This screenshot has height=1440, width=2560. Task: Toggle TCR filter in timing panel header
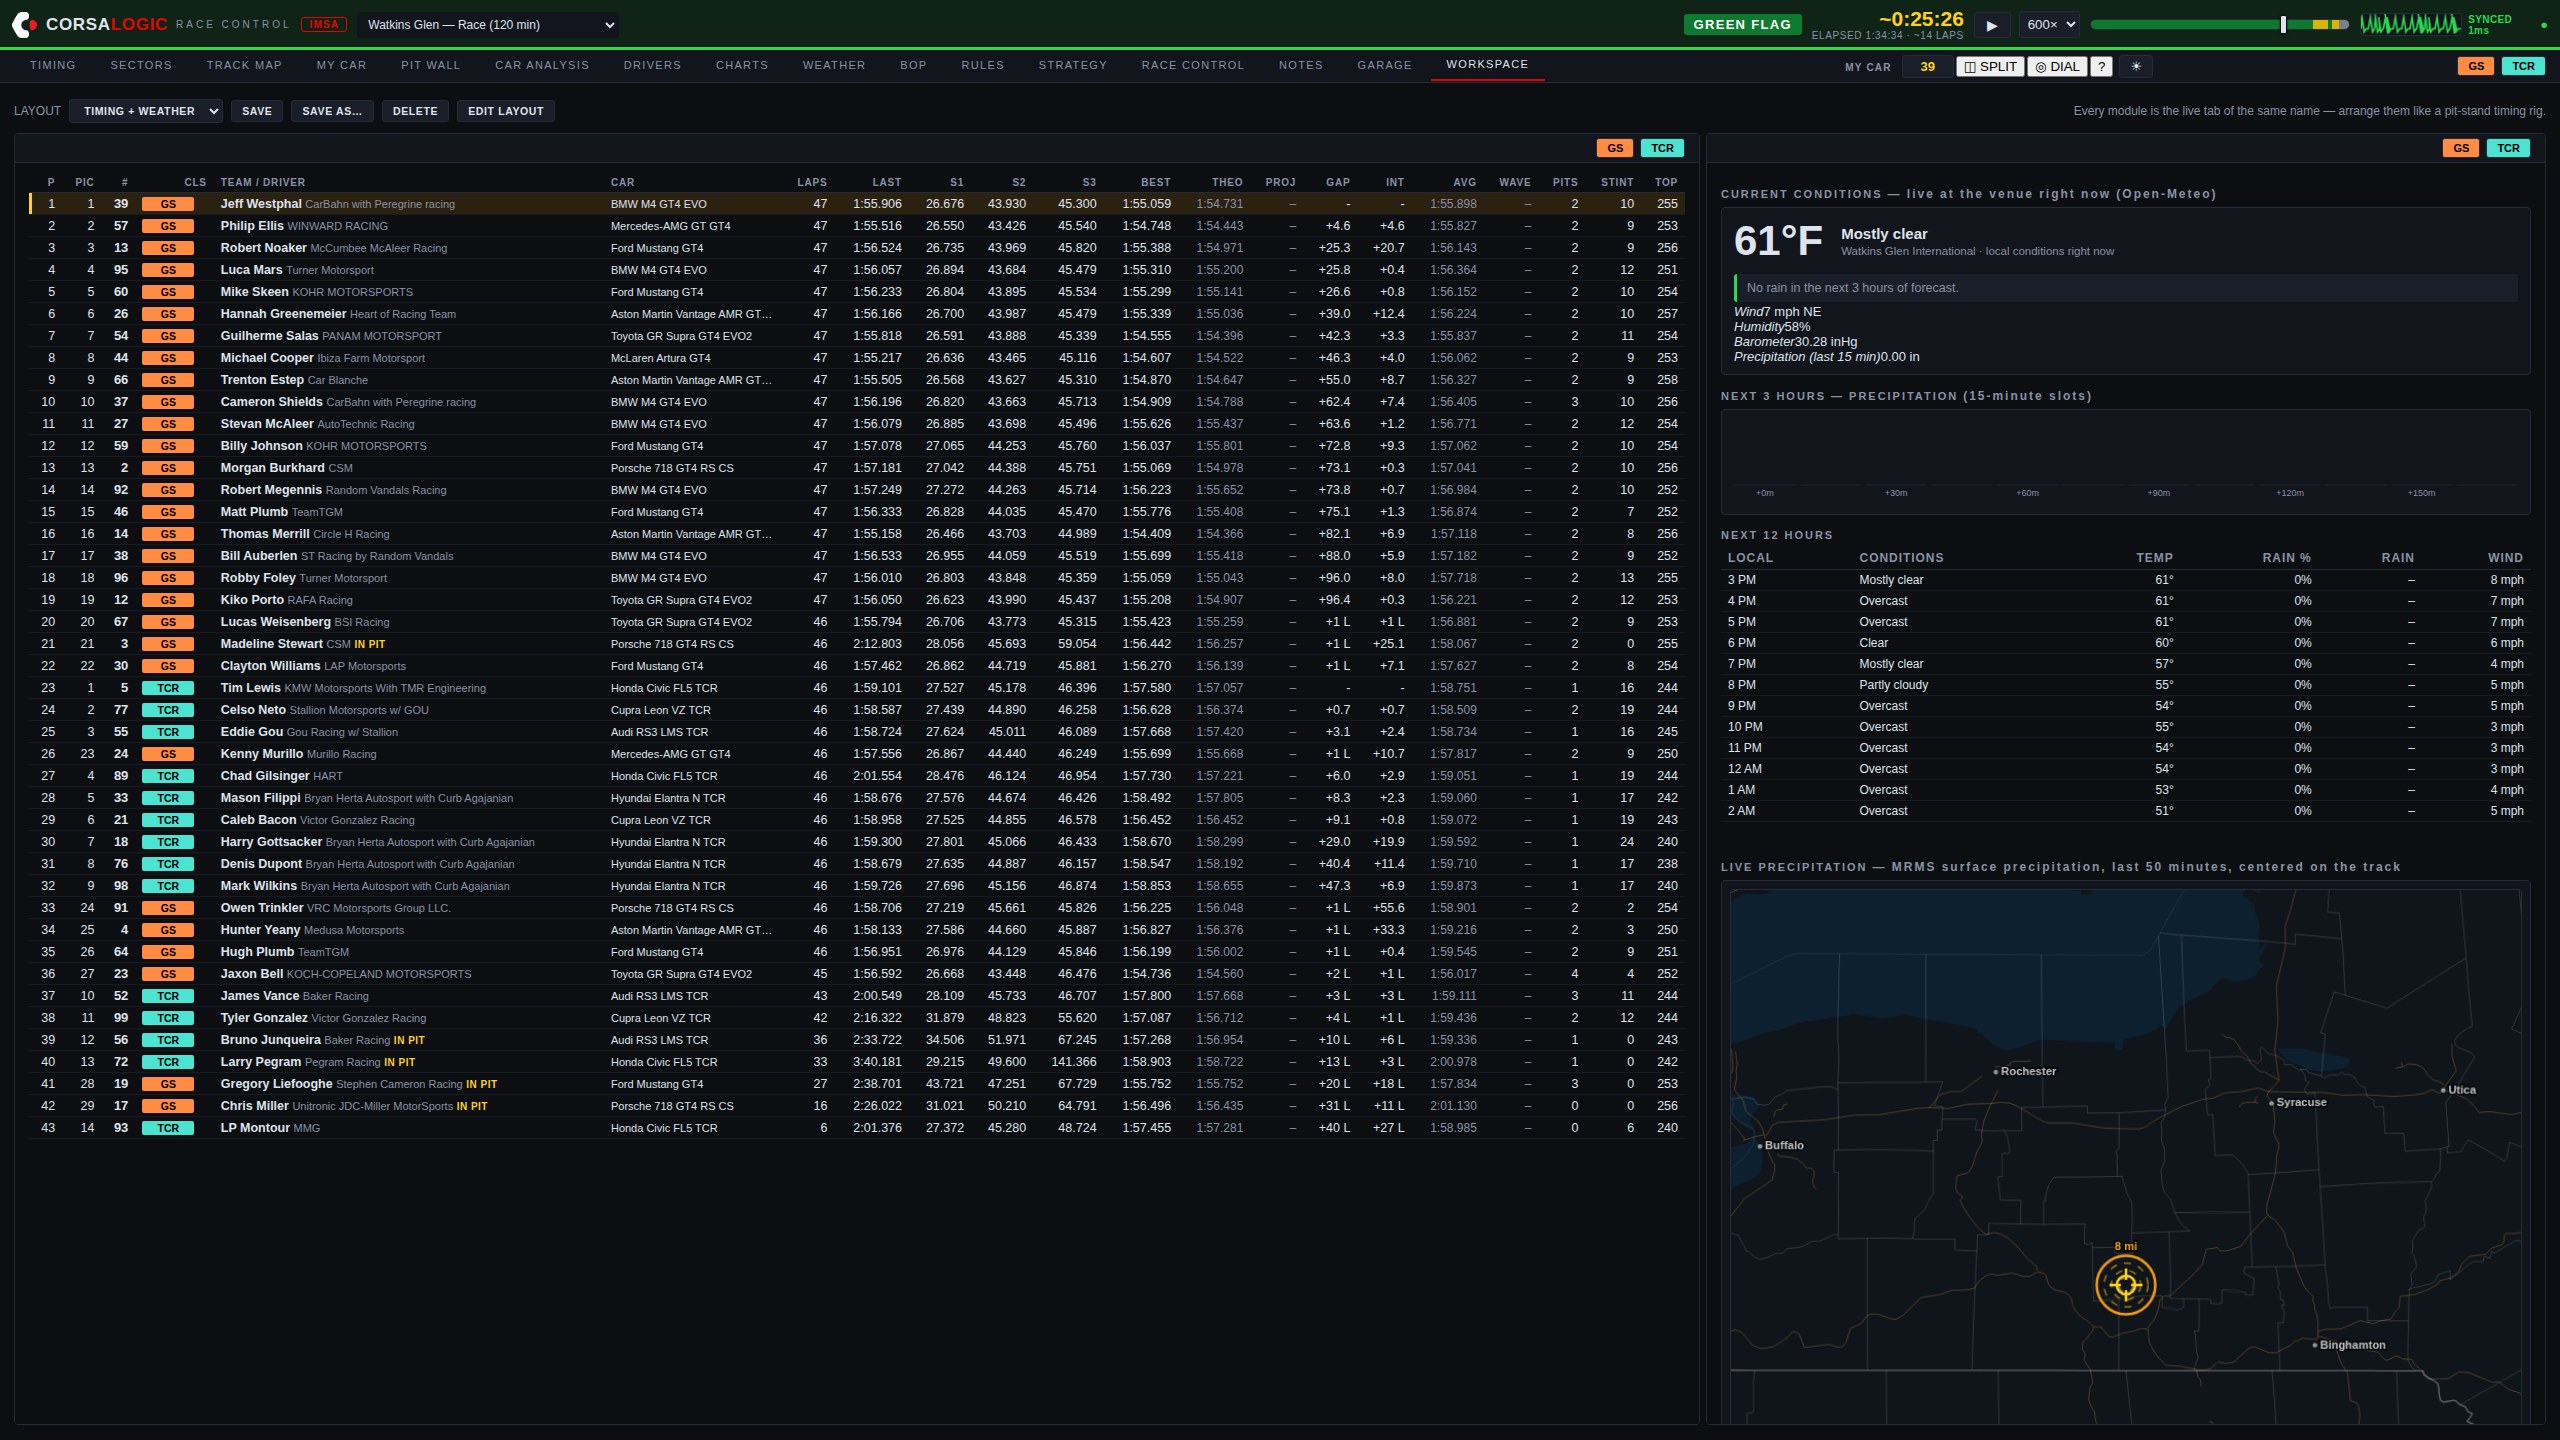tap(1662, 148)
